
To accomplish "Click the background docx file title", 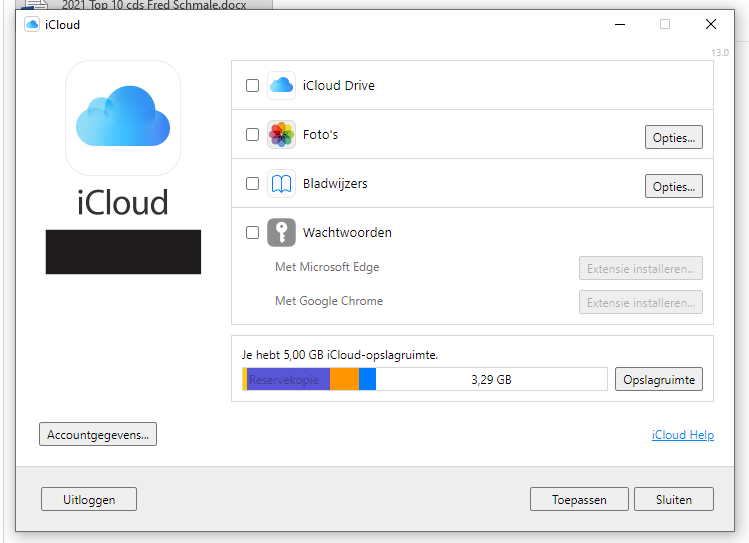I will click(154, 5).
